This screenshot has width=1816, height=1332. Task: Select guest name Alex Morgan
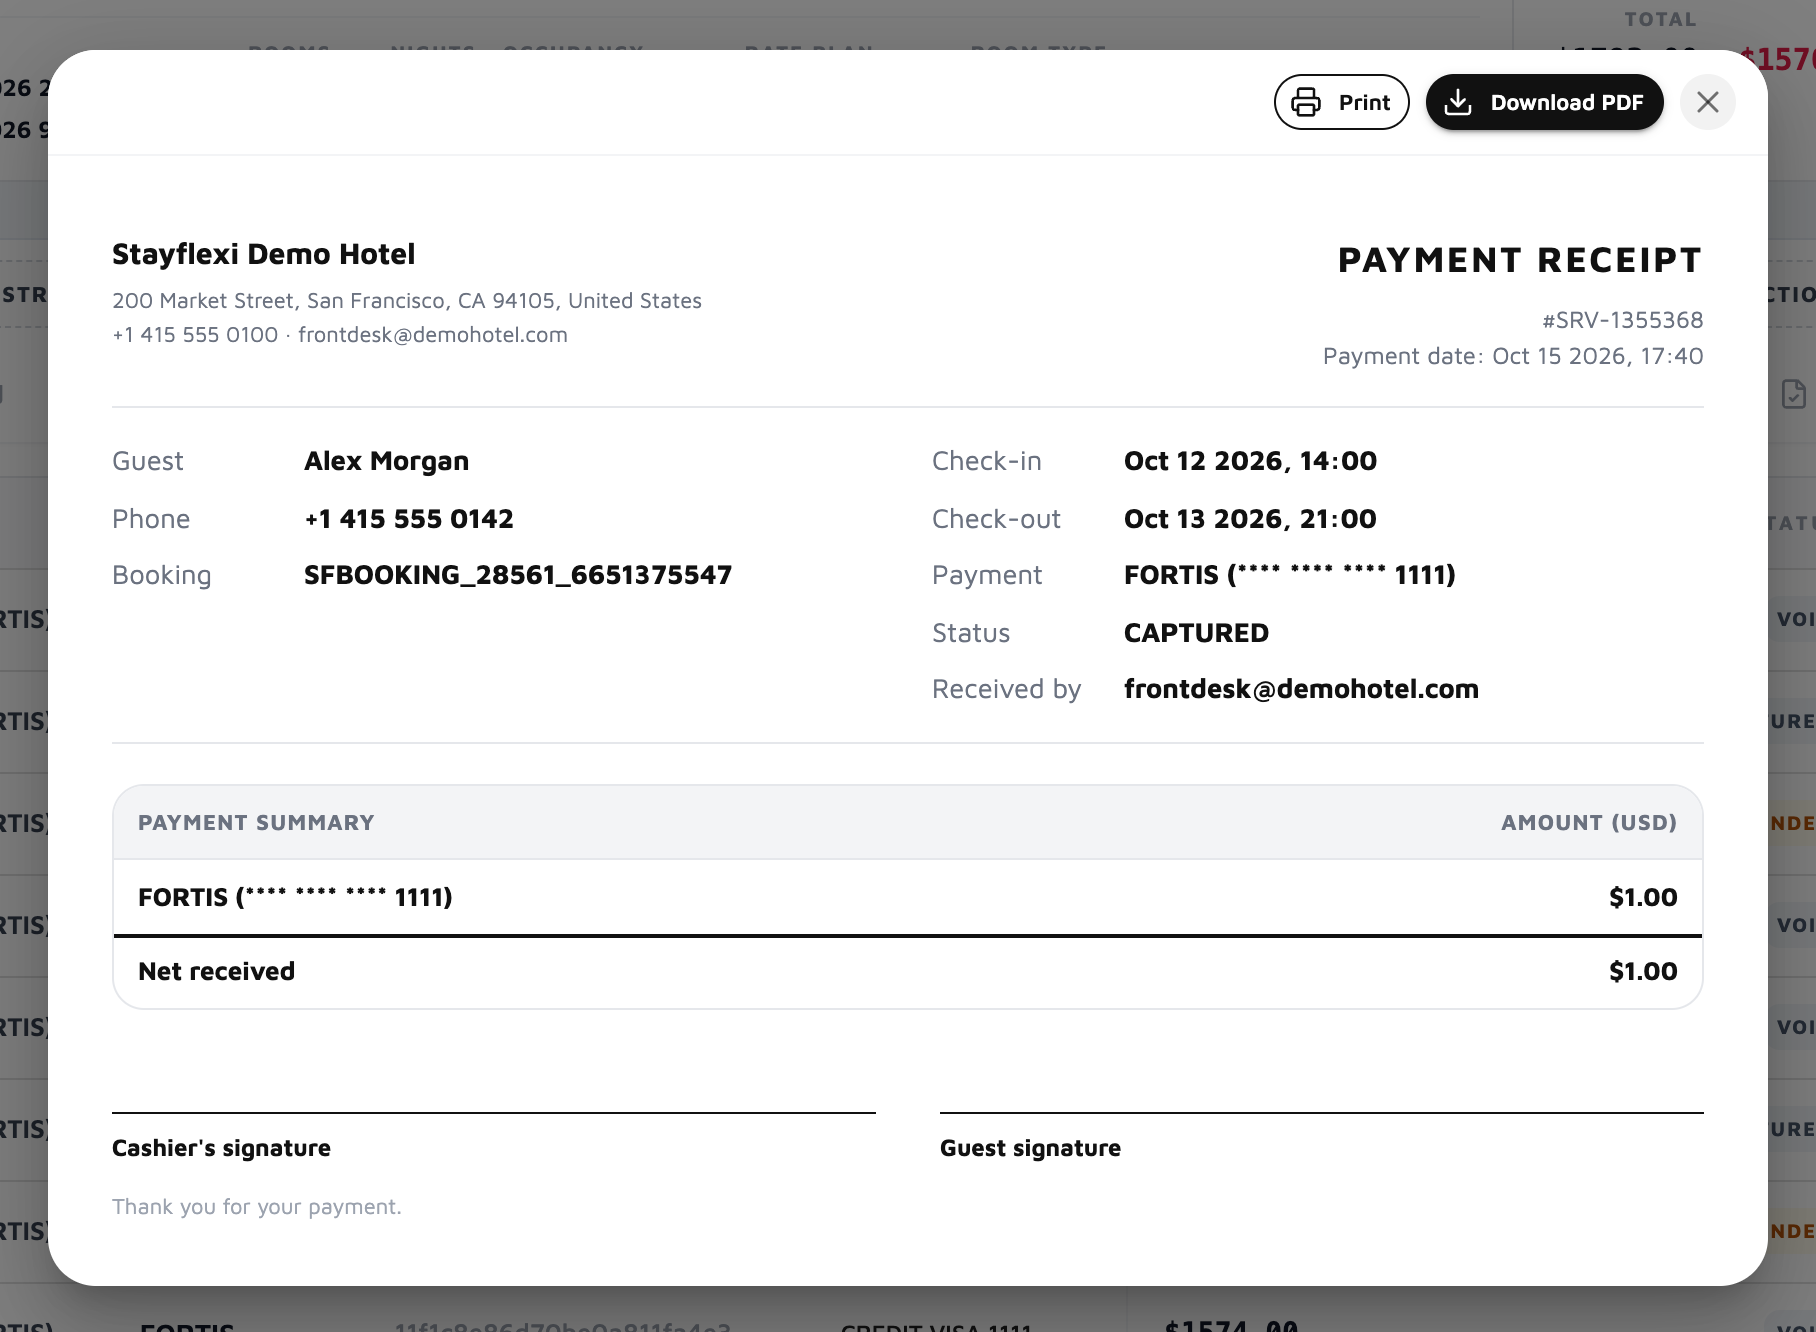pyautogui.click(x=386, y=461)
